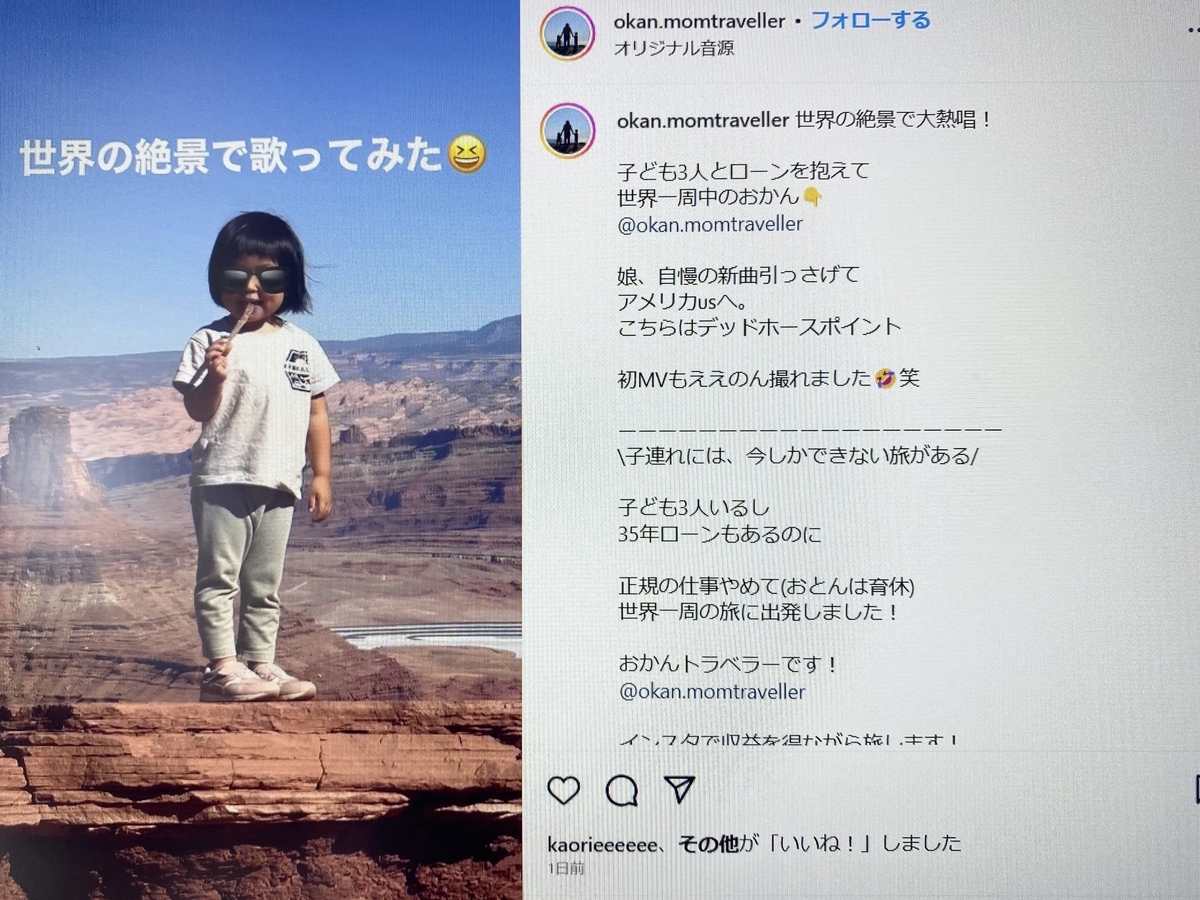The width and height of the screenshot is (1200, 900).
Task: Like the post with the heart icon
Action: click(x=564, y=790)
